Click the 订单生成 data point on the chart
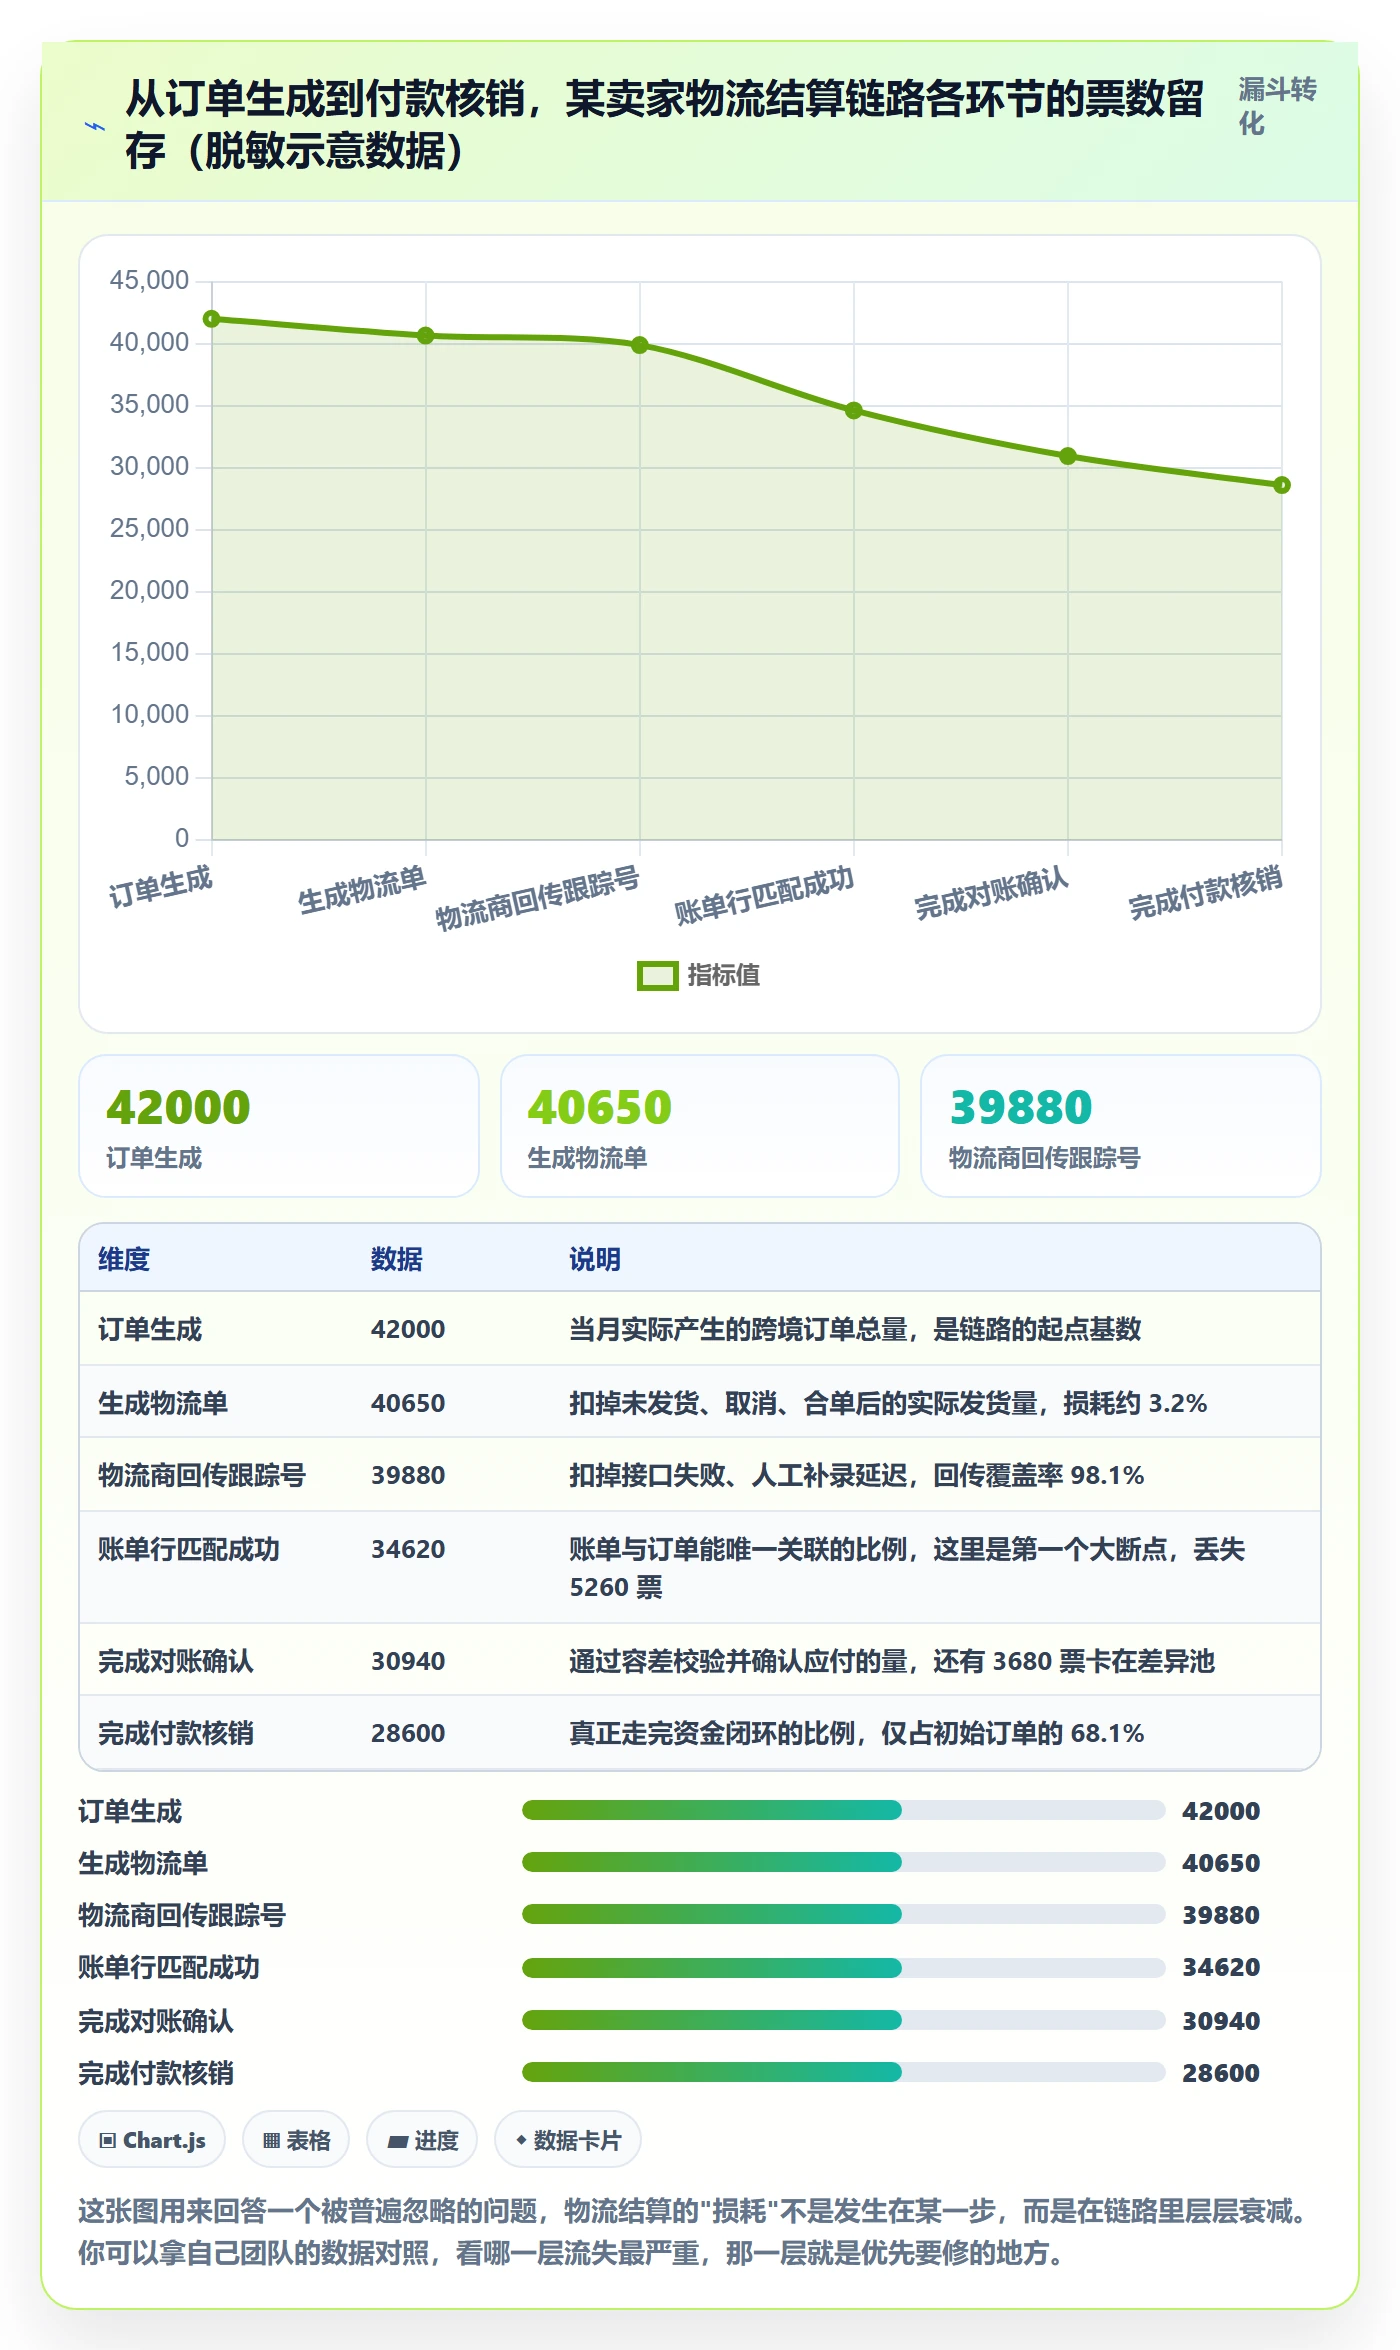Image resolution: width=1400 pixels, height=2350 pixels. [x=212, y=319]
